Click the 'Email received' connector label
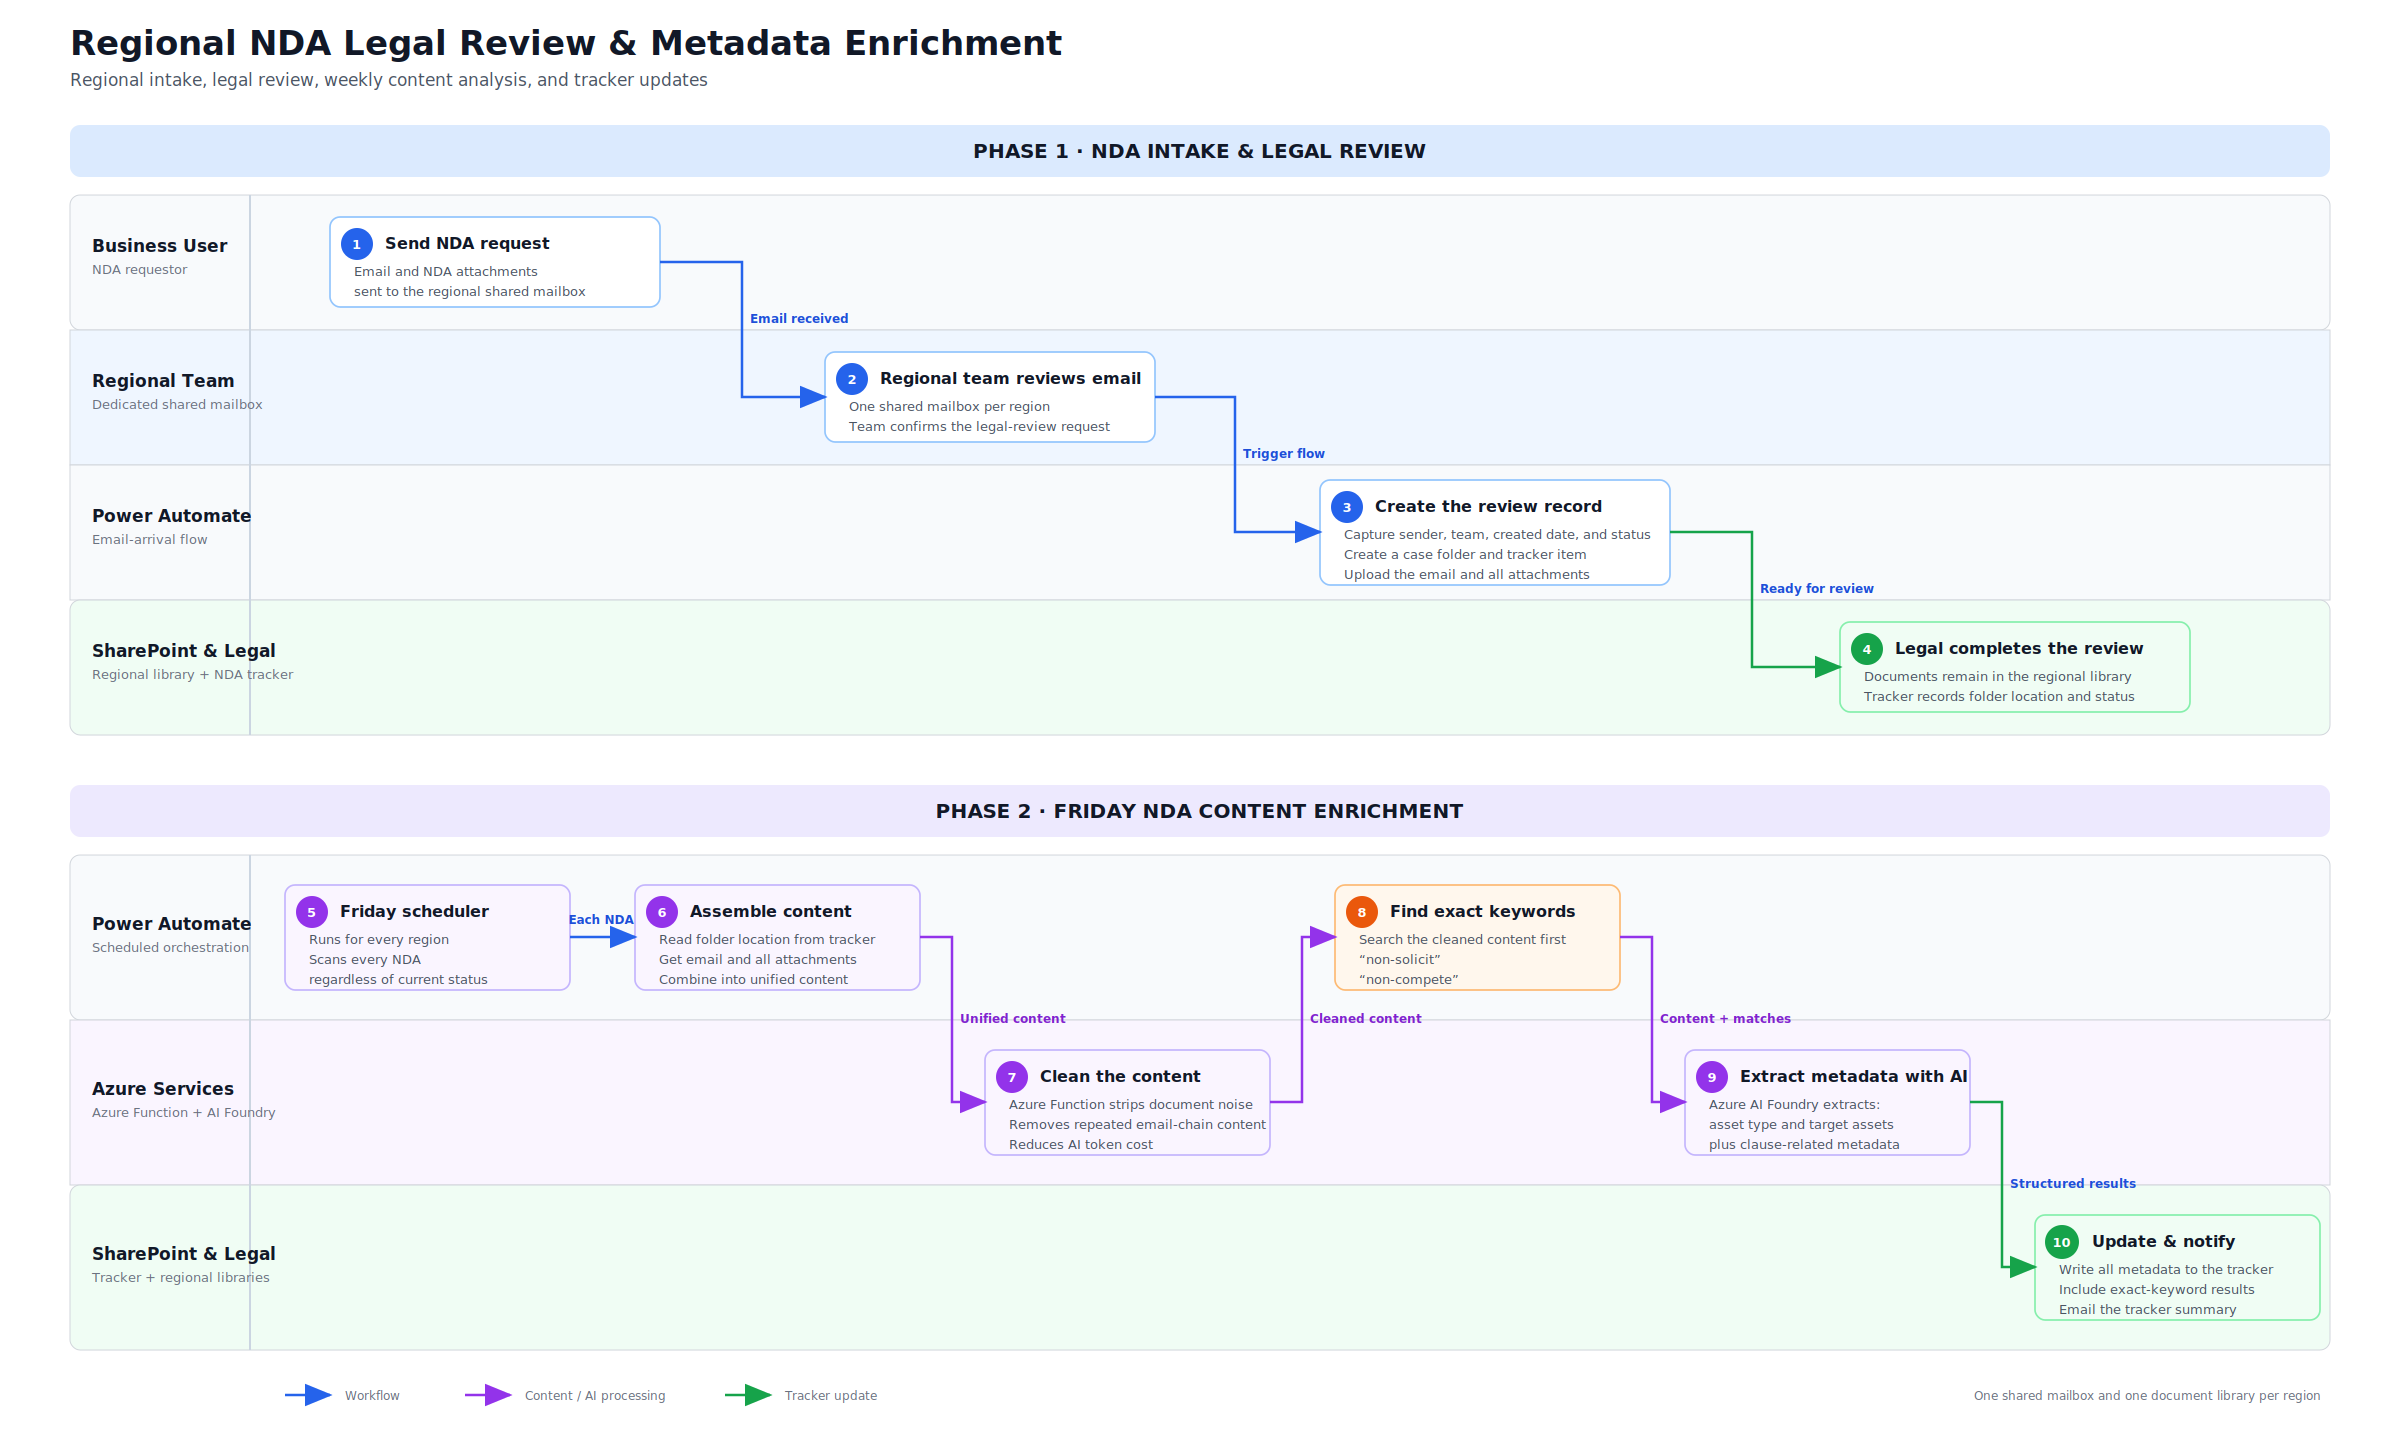2400x1450 pixels. point(799,318)
